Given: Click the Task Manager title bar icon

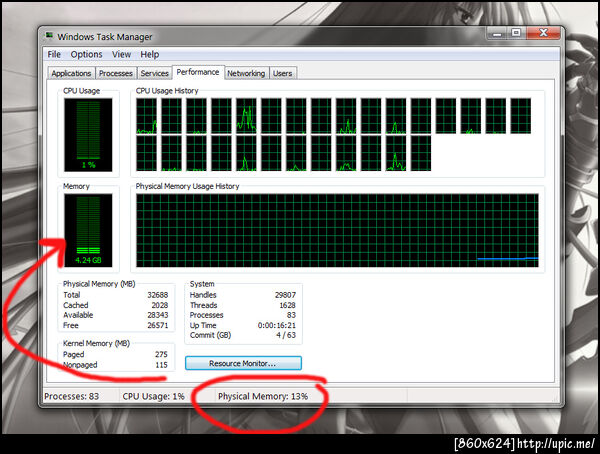Looking at the screenshot, I should (49, 36).
